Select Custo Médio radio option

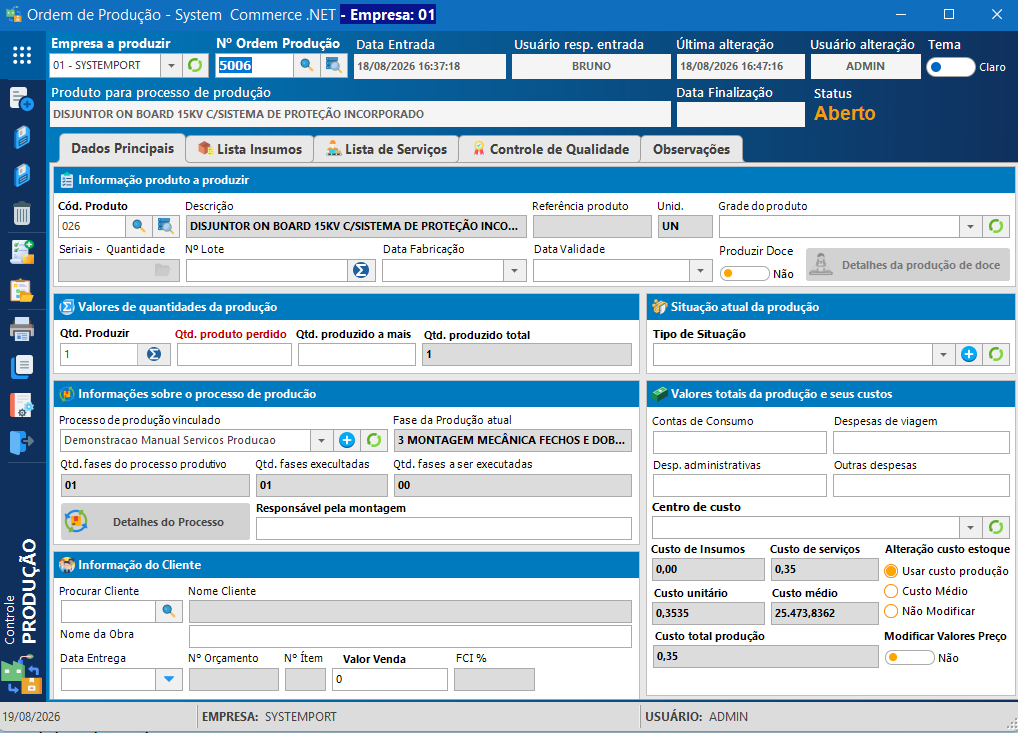[891, 591]
